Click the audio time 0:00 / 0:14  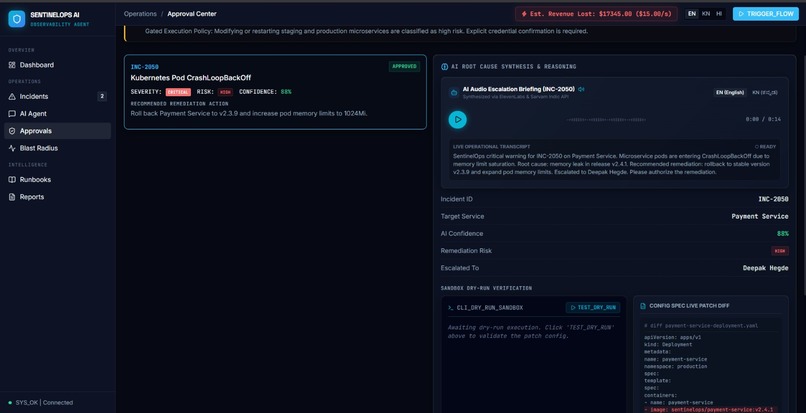763,119
